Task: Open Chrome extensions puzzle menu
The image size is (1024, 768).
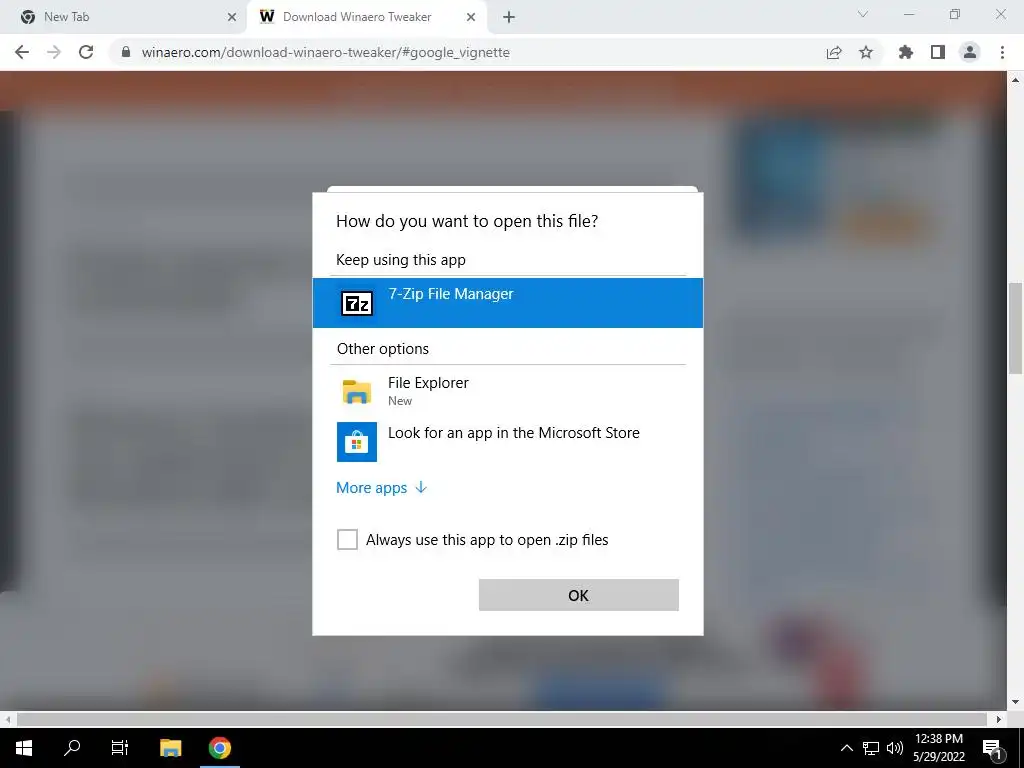Action: click(x=906, y=52)
